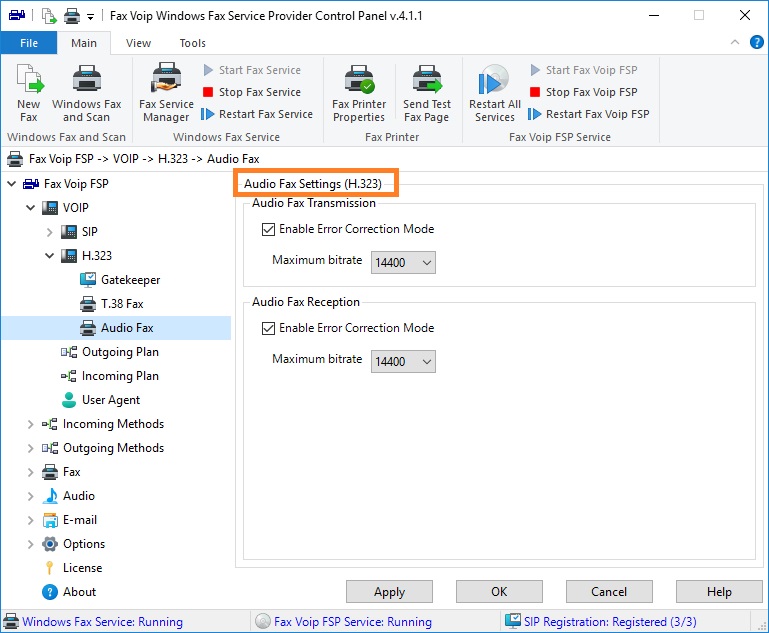The height and width of the screenshot is (633, 769).
Task: Select Outgoing Plan in tree
Action: [110, 352]
